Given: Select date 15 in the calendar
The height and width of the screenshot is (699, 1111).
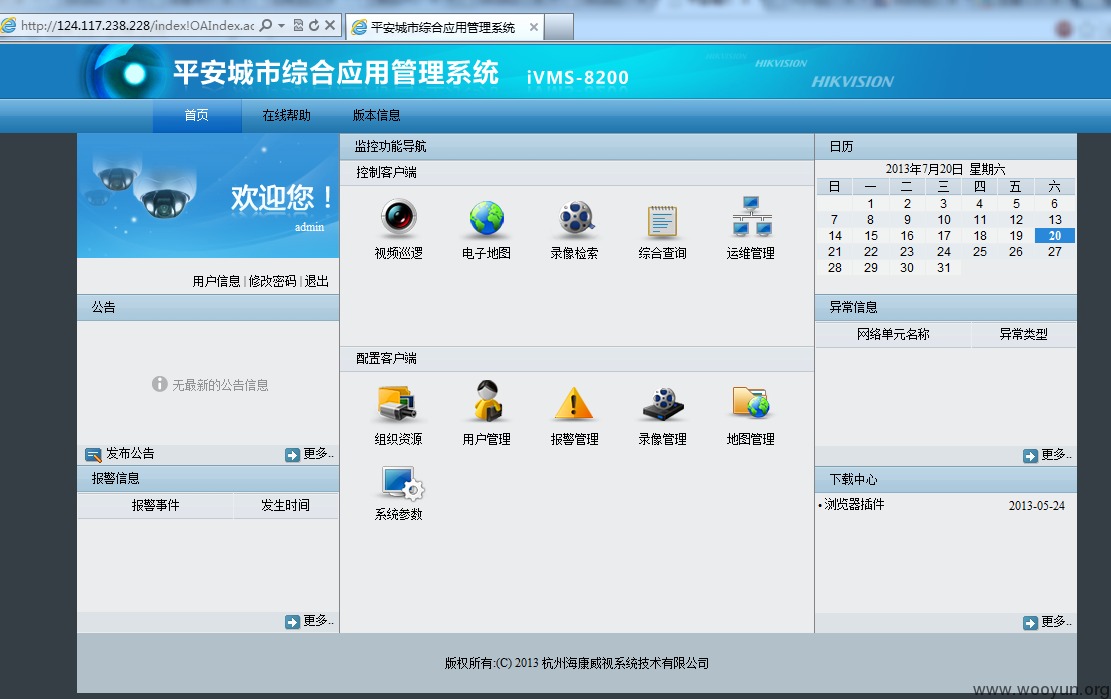Looking at the screenshot, I should coord(871,236).
